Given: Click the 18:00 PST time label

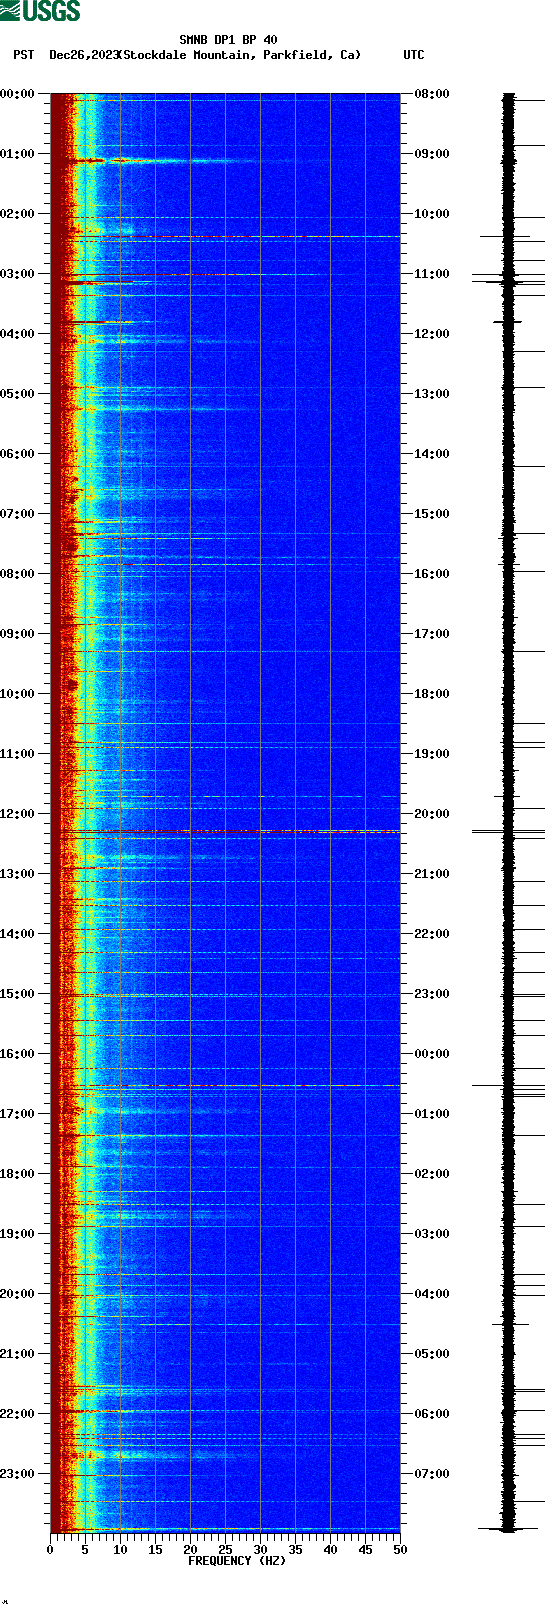Looking at the screenshot, I should [17, 1174].
